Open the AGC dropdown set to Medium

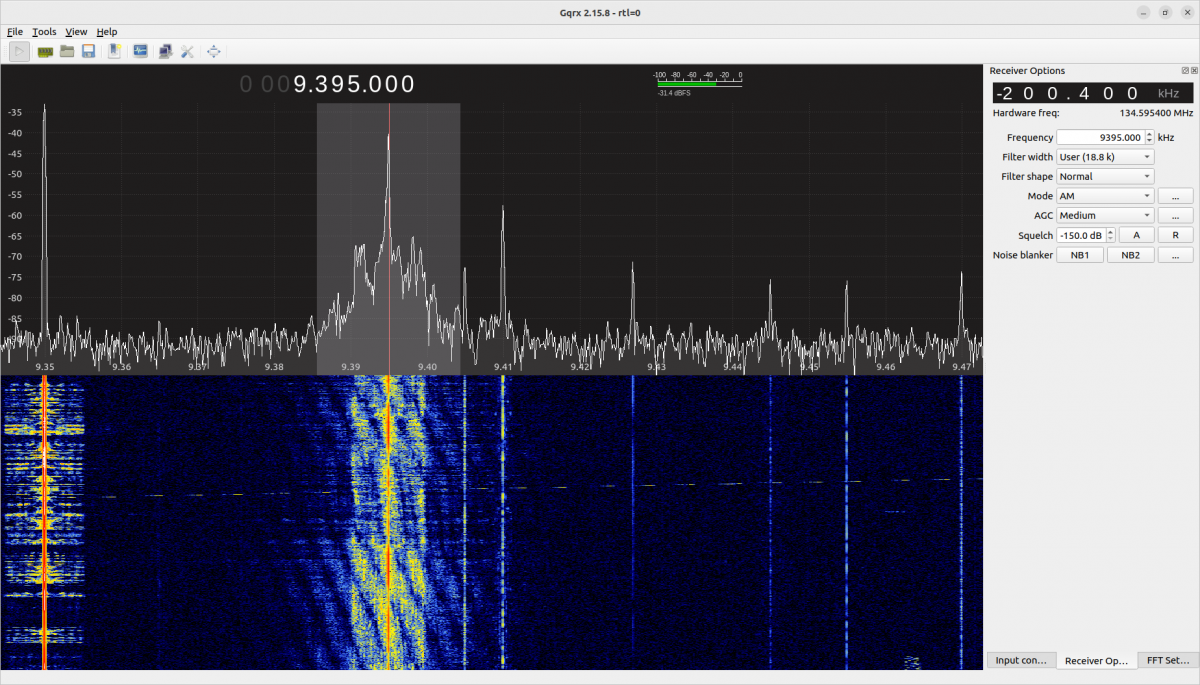(x=1105, y=215)
